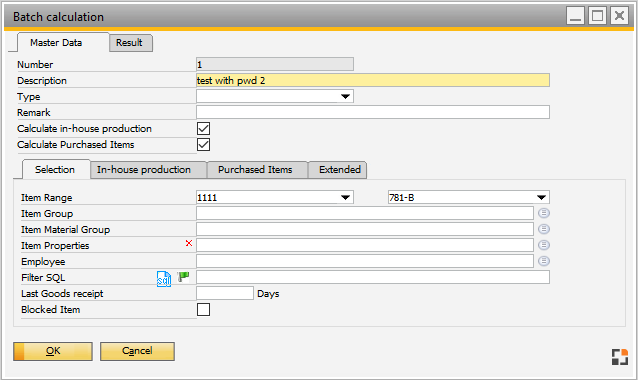The image size is (638, 380).
Task: Open the Item Range to dropdown showing 781-B
Action: (x=541, y=197)
